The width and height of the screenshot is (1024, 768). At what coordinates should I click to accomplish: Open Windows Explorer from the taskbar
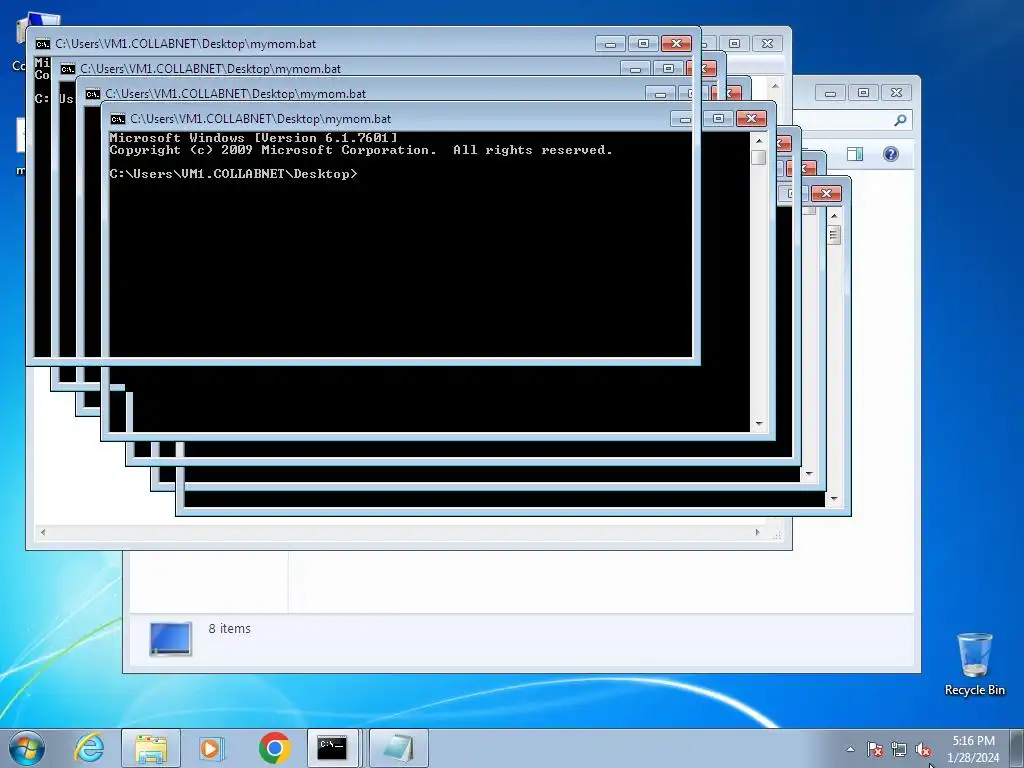(151, 748)
